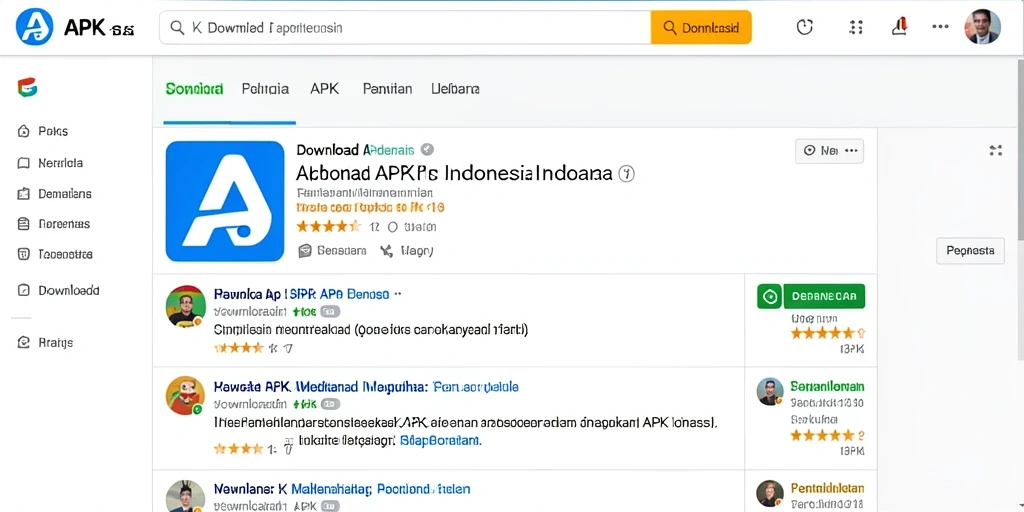The width and height of the screenshot is (1024, 512).
Task: Open the blue Bİapßoratam link
Action: pyautogui.click(x=440, y=441)
